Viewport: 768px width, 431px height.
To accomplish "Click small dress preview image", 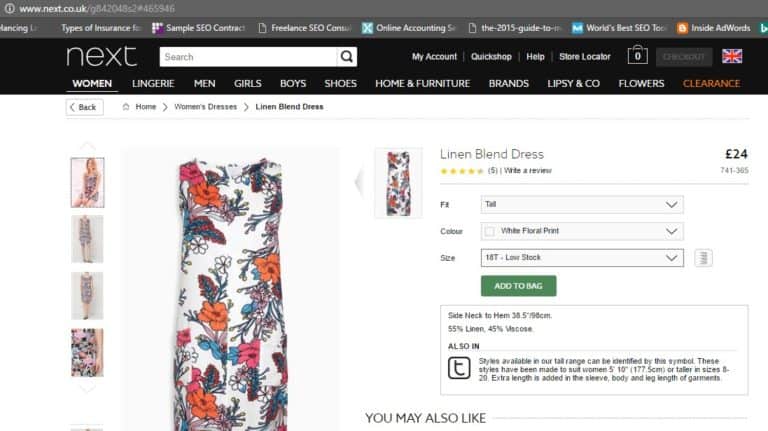I will [398, 183].
